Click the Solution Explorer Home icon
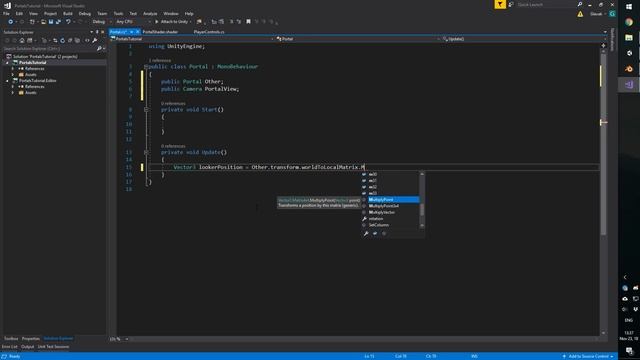The height and width of the screenshot is (360, 640). click(x=22, y=40)
